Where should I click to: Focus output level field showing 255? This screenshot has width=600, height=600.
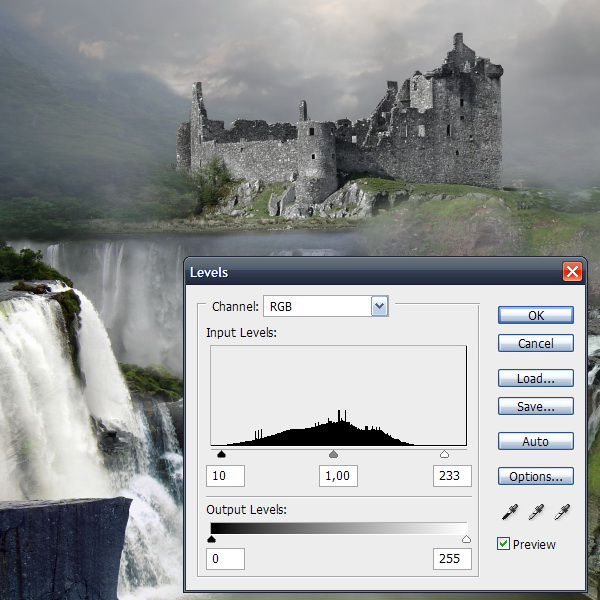click(452, 559)
